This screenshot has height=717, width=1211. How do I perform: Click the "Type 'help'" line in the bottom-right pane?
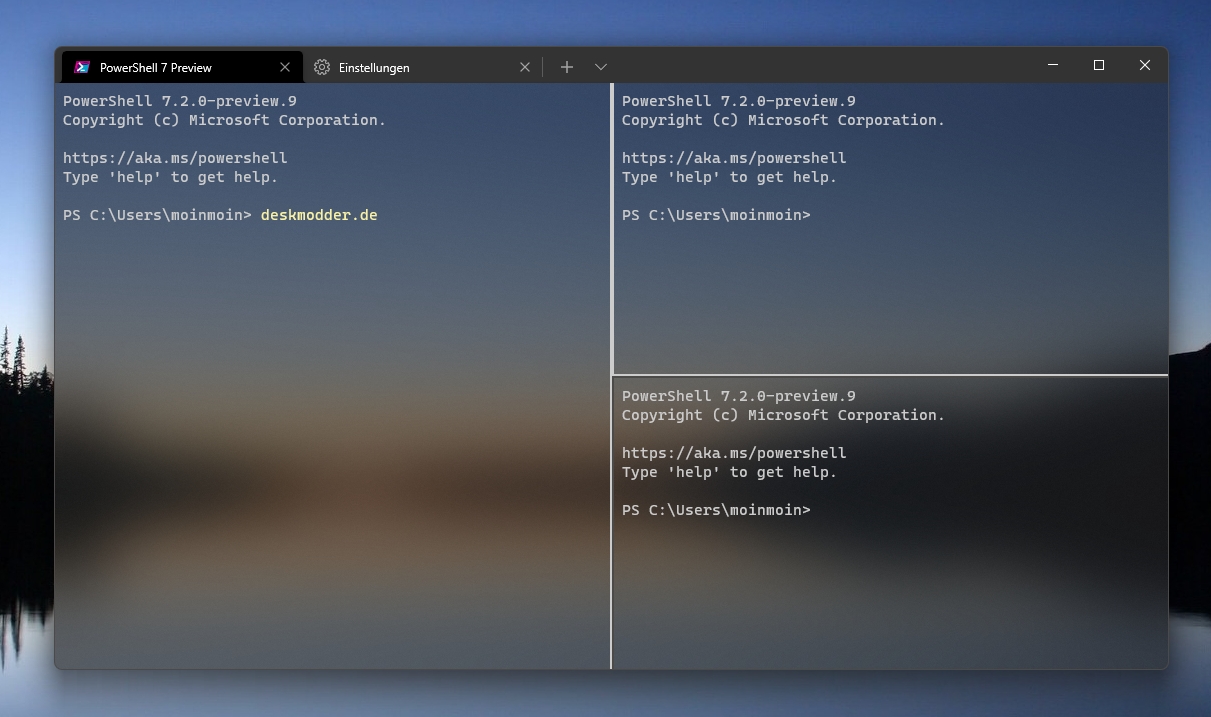point(729,472)
